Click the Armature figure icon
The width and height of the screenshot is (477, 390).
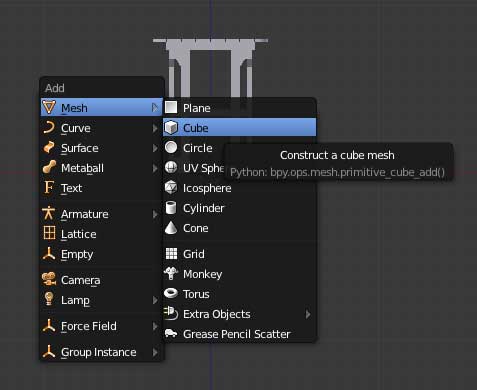49,213
